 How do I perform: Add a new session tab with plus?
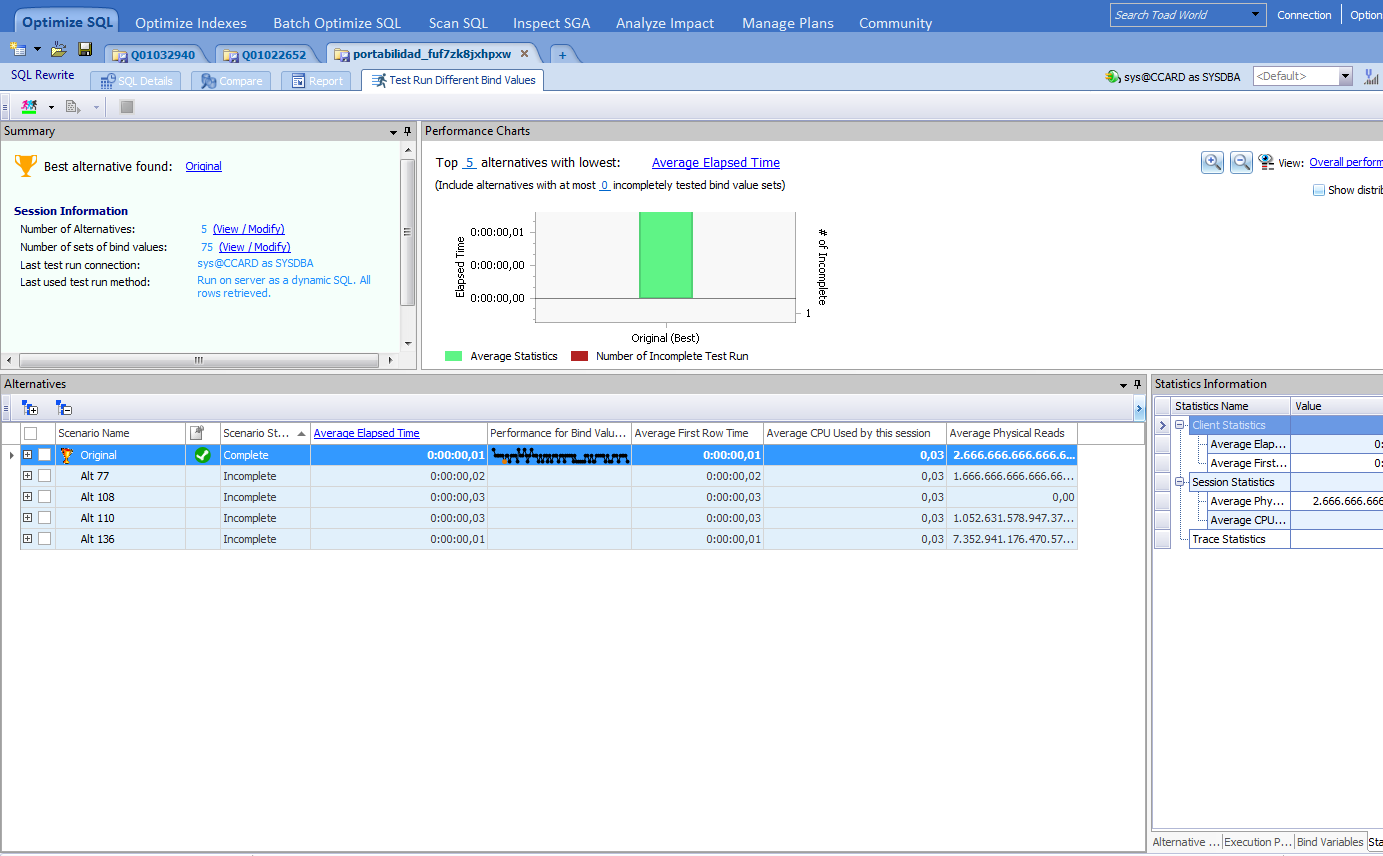tap(562, 55)
